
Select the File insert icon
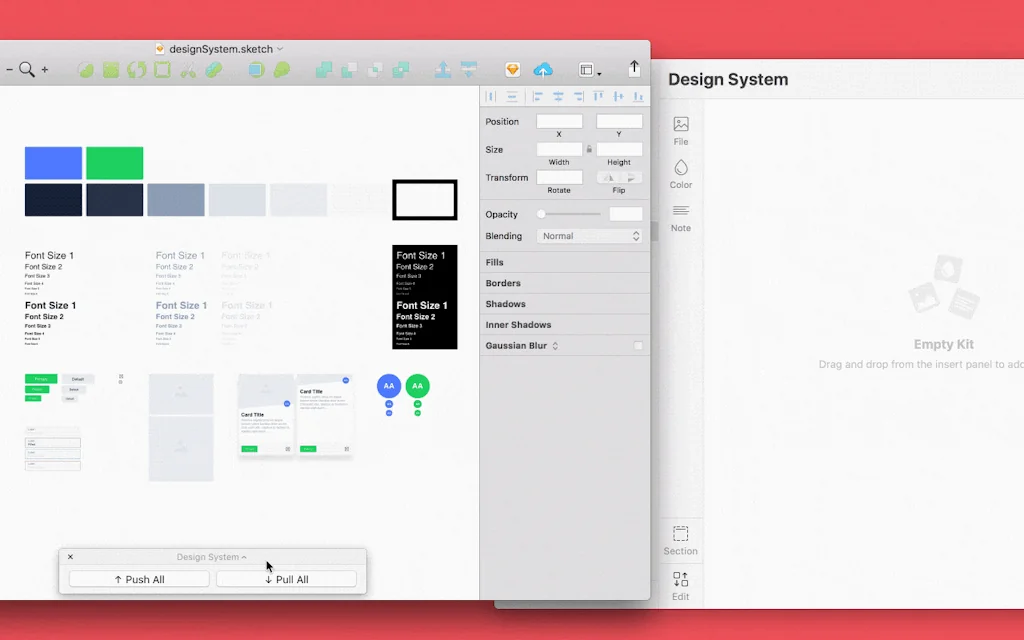[681, 130]
